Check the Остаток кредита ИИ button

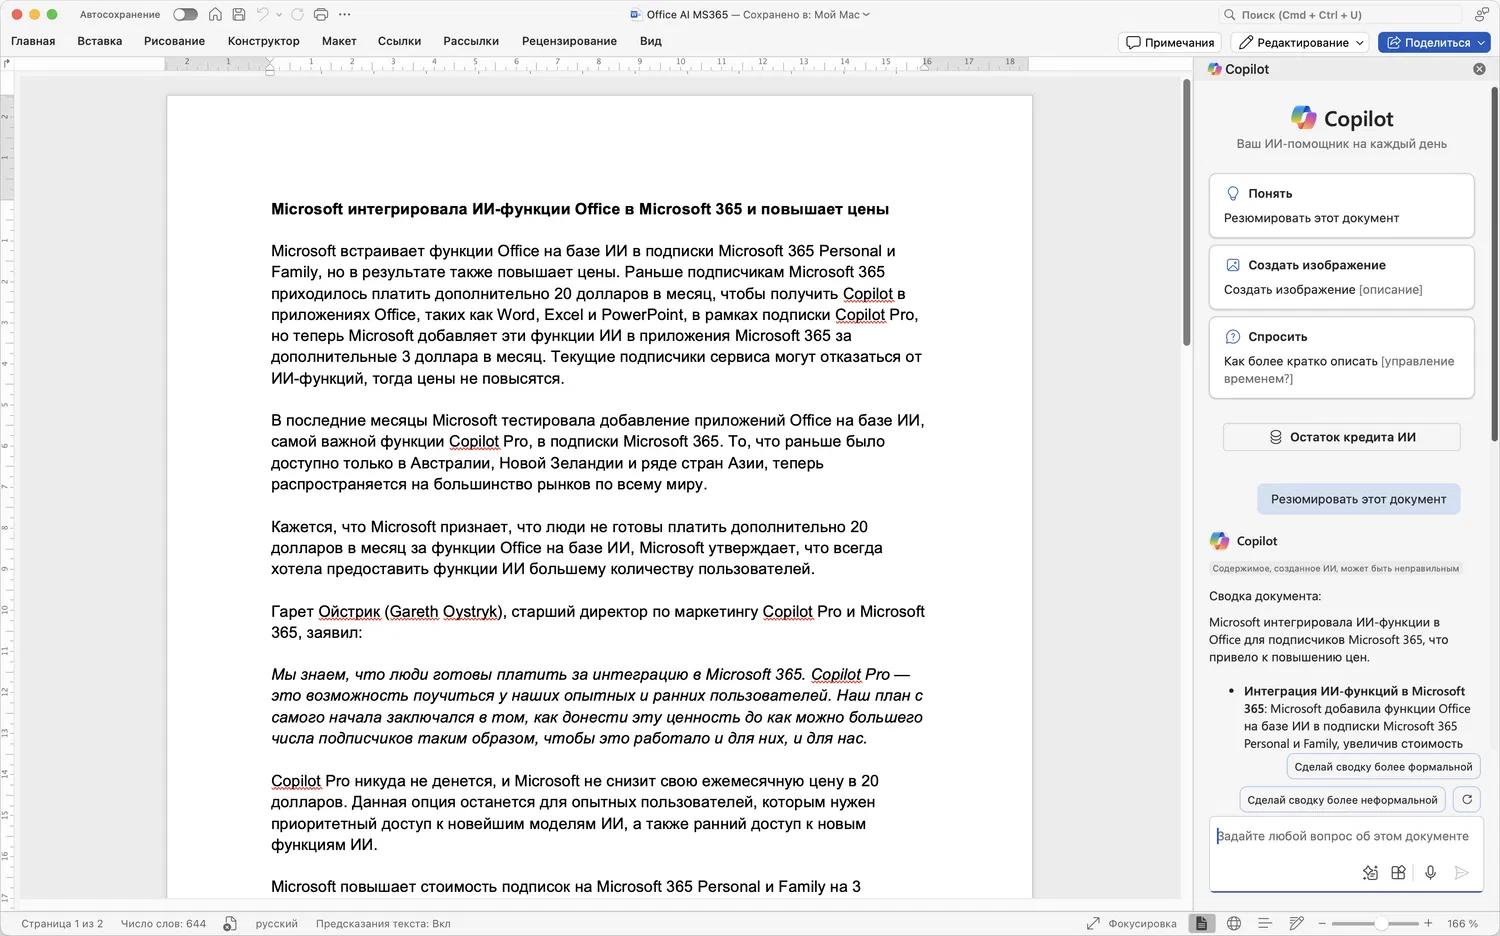[1341, 437]
